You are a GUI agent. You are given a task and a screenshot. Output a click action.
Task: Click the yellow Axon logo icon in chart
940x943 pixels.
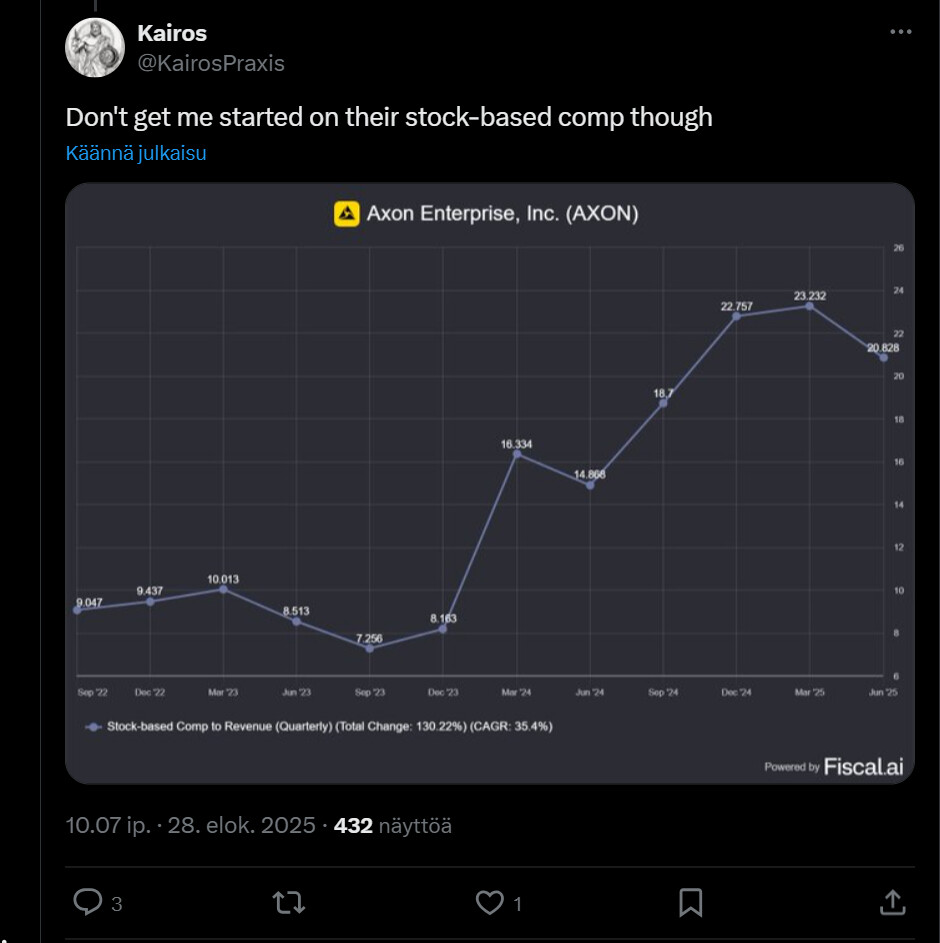(346, 213)
